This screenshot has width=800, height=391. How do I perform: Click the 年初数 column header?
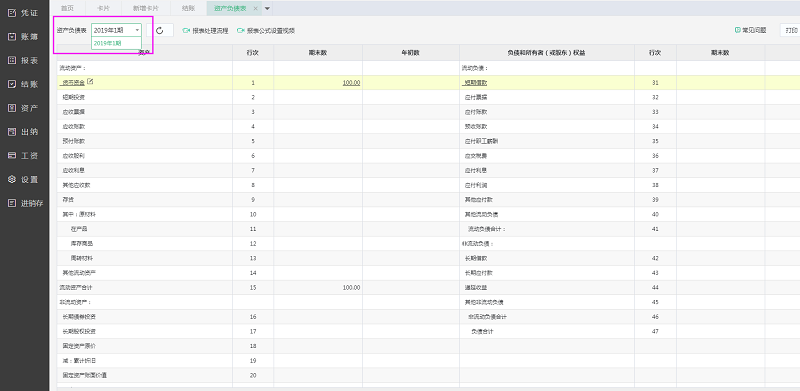tap(411, 53)
